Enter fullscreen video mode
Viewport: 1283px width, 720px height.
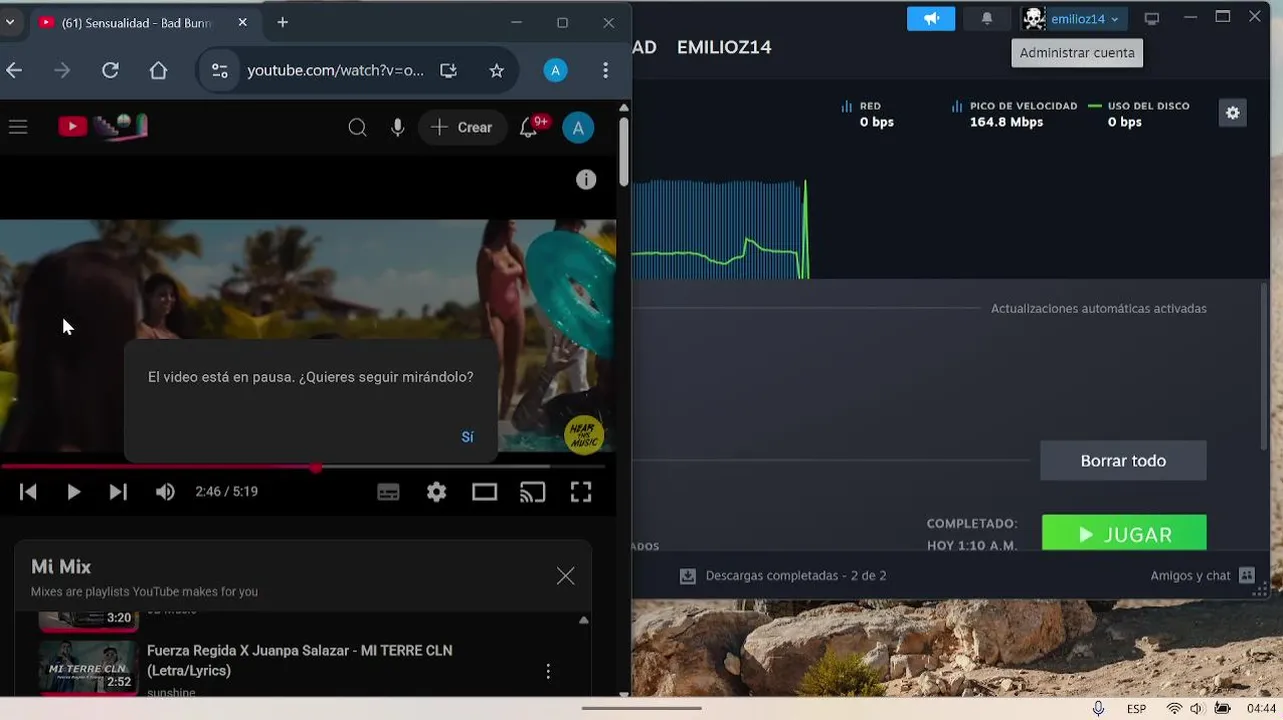point(581,492)
